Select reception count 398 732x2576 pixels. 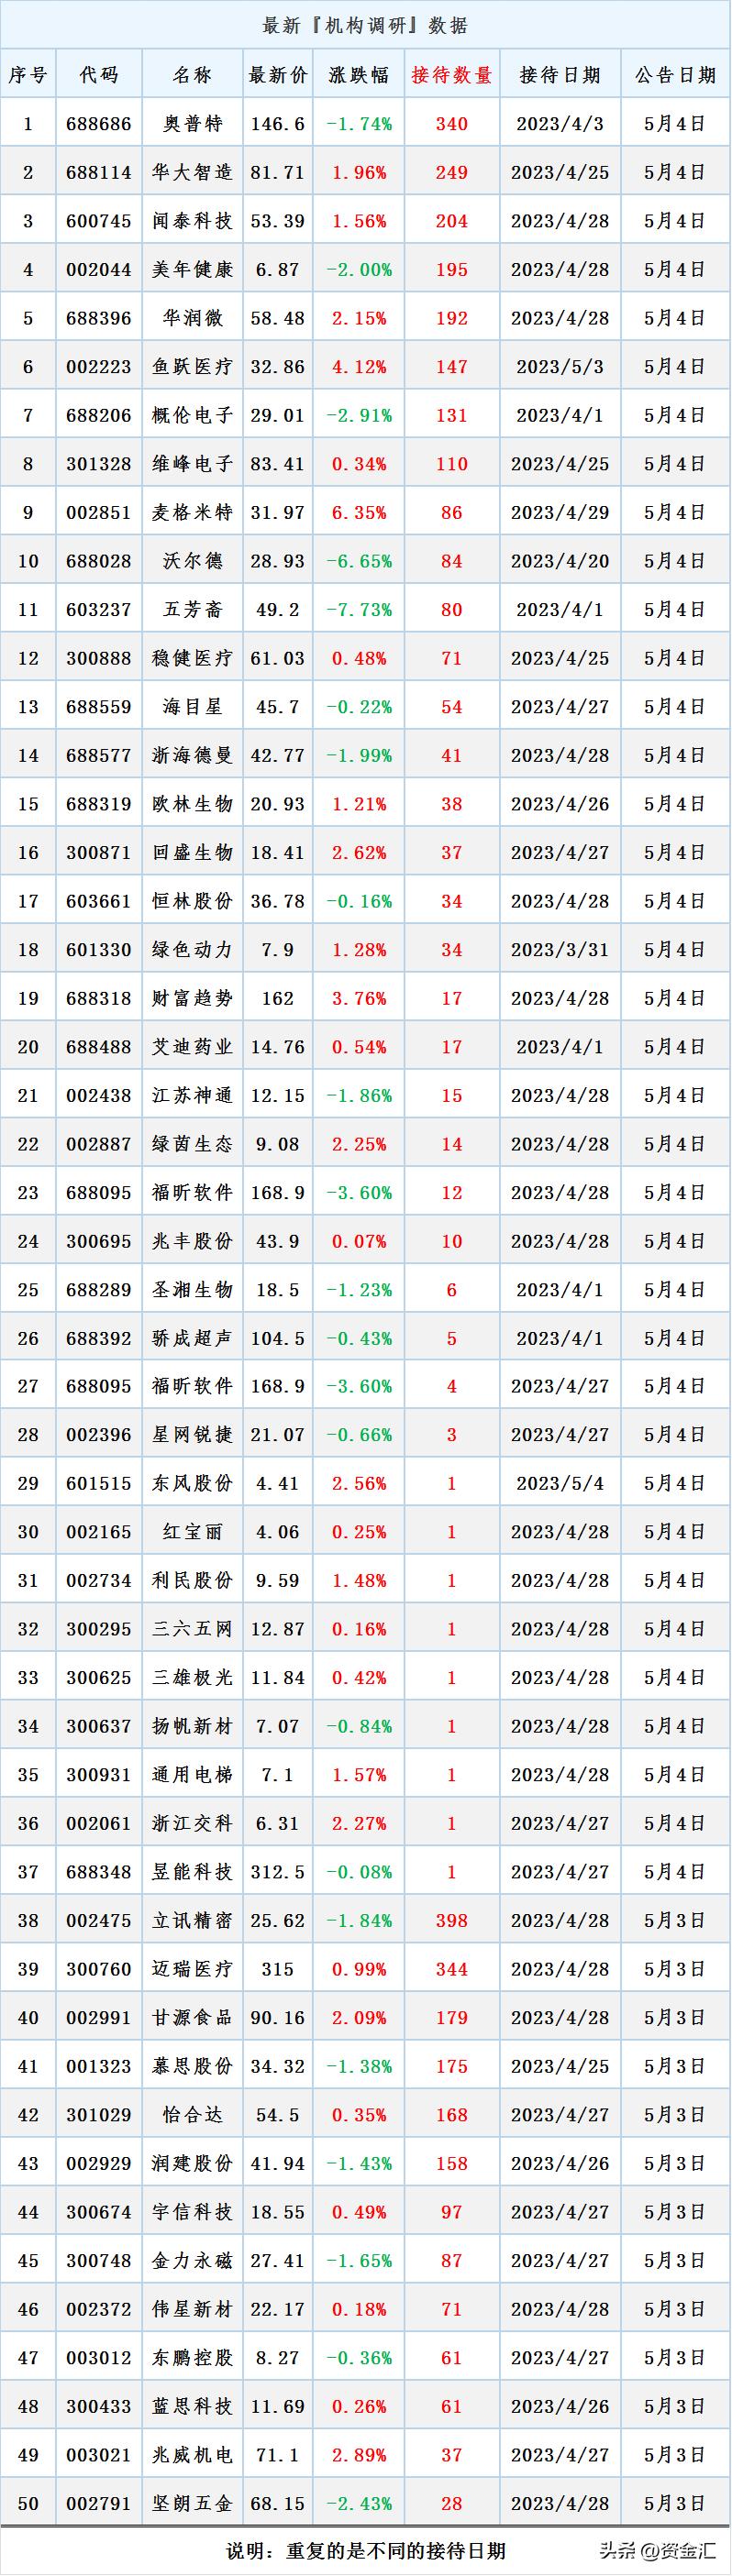pos(452,1921)
